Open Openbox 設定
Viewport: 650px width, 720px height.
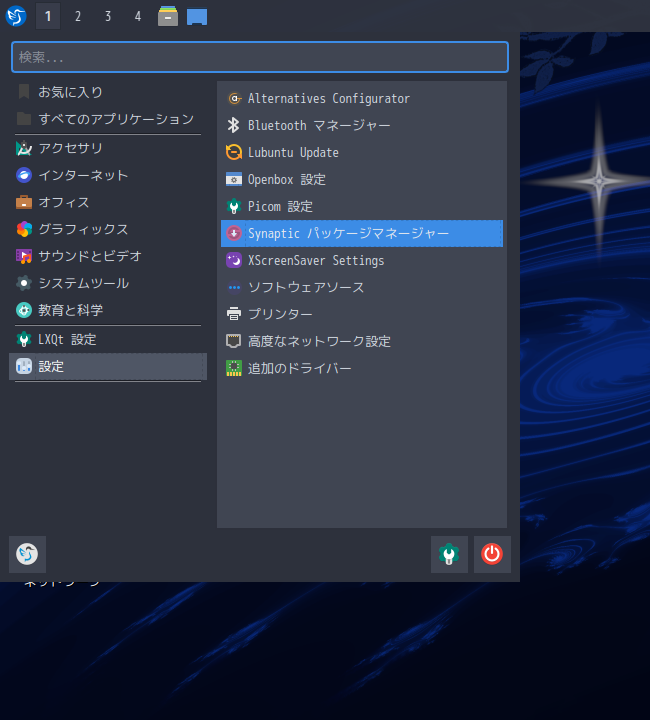tap(362, 179)
